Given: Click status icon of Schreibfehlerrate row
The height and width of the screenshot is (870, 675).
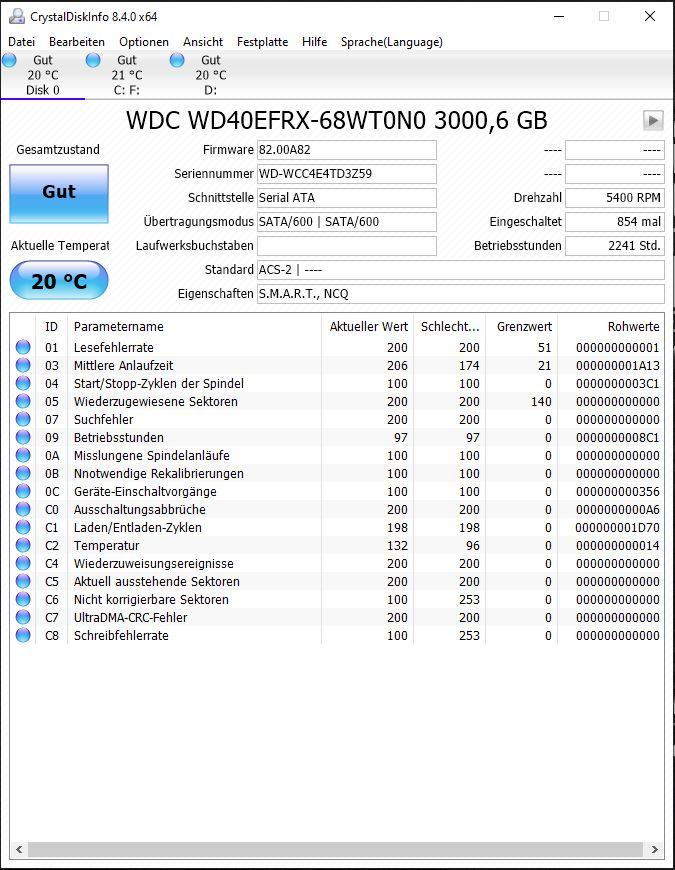Looking at the screenshot, I should (x=23, y=635).
